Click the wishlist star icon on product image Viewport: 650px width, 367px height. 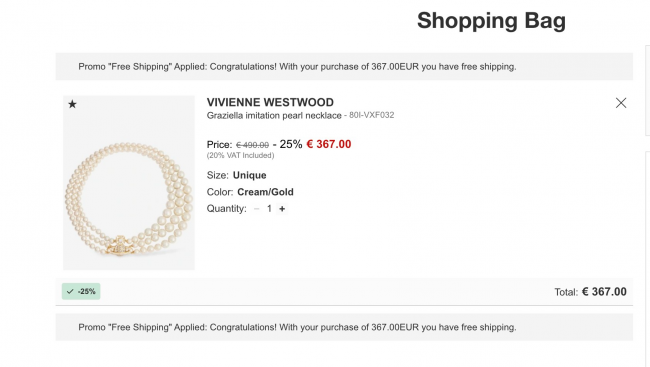pos(72,104)
